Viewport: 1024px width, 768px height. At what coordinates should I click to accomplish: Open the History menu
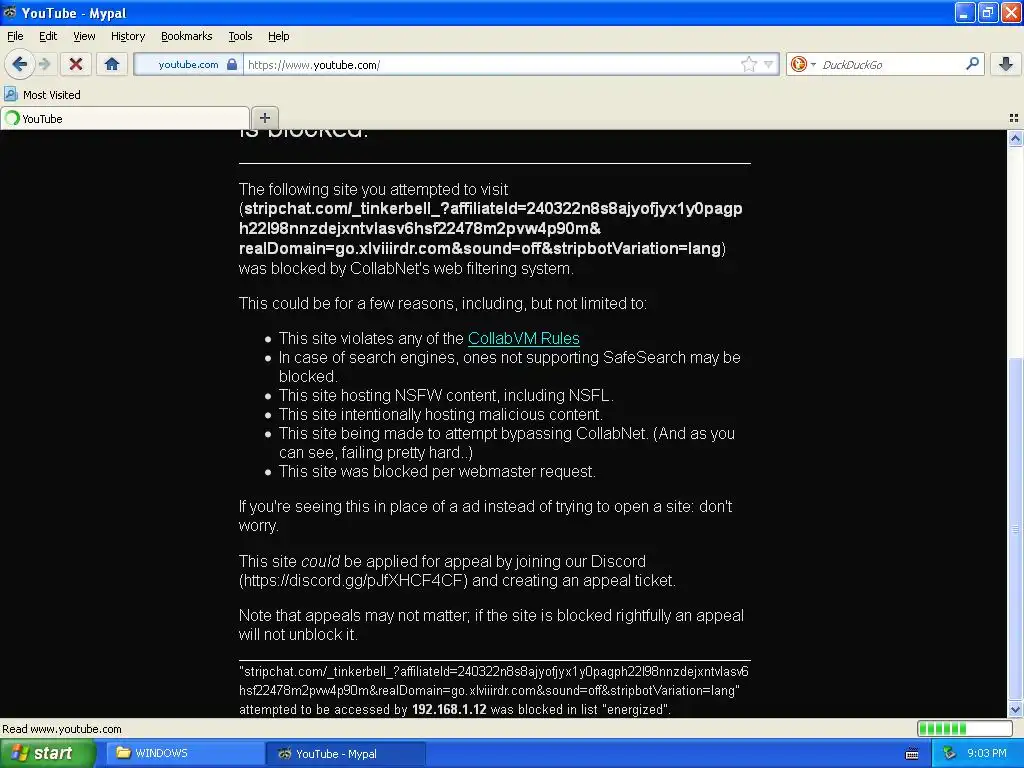click(127, 36)
